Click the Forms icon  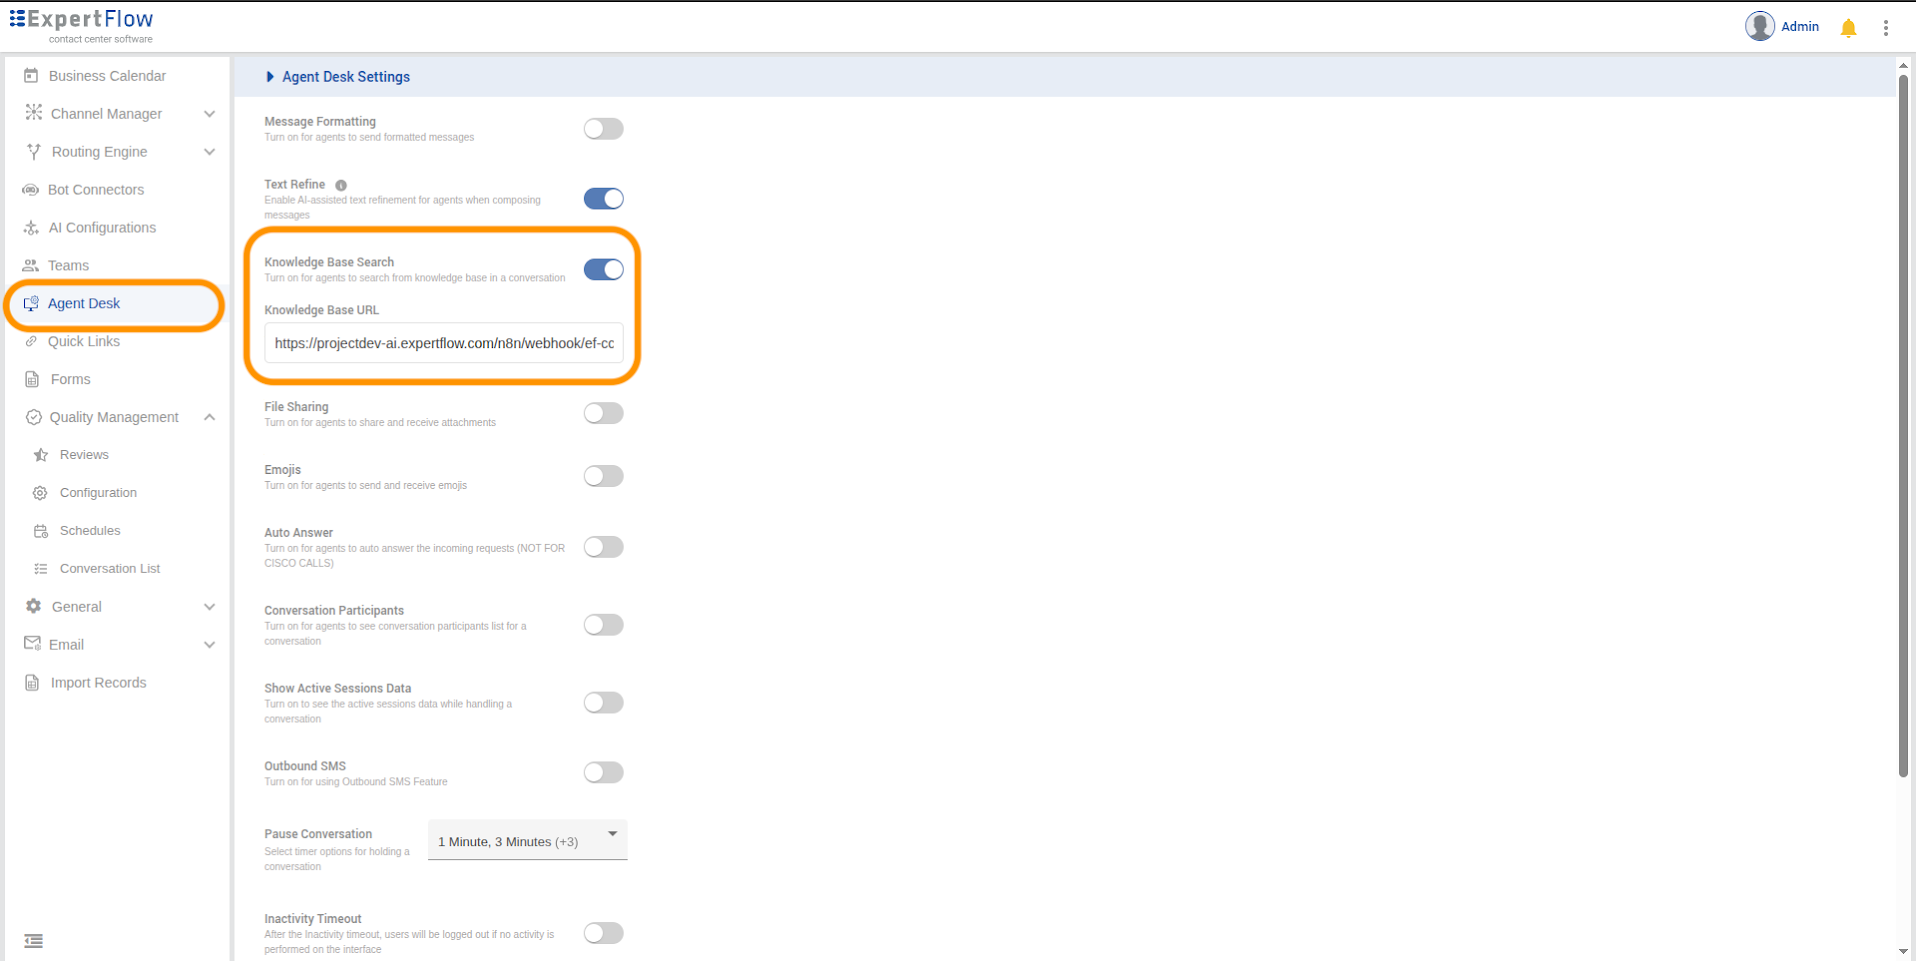[32, 379]
